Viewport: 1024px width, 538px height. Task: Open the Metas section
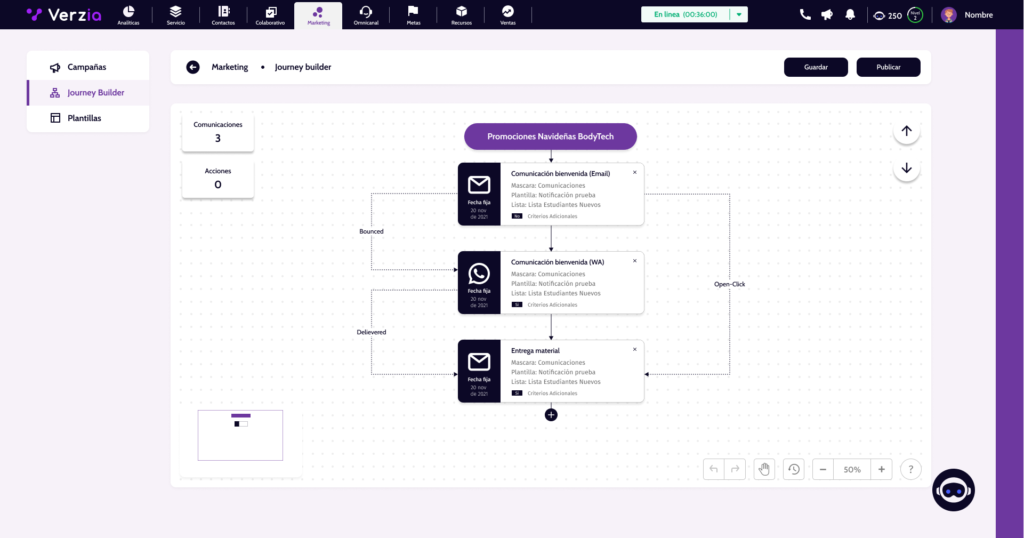point(413,15)
